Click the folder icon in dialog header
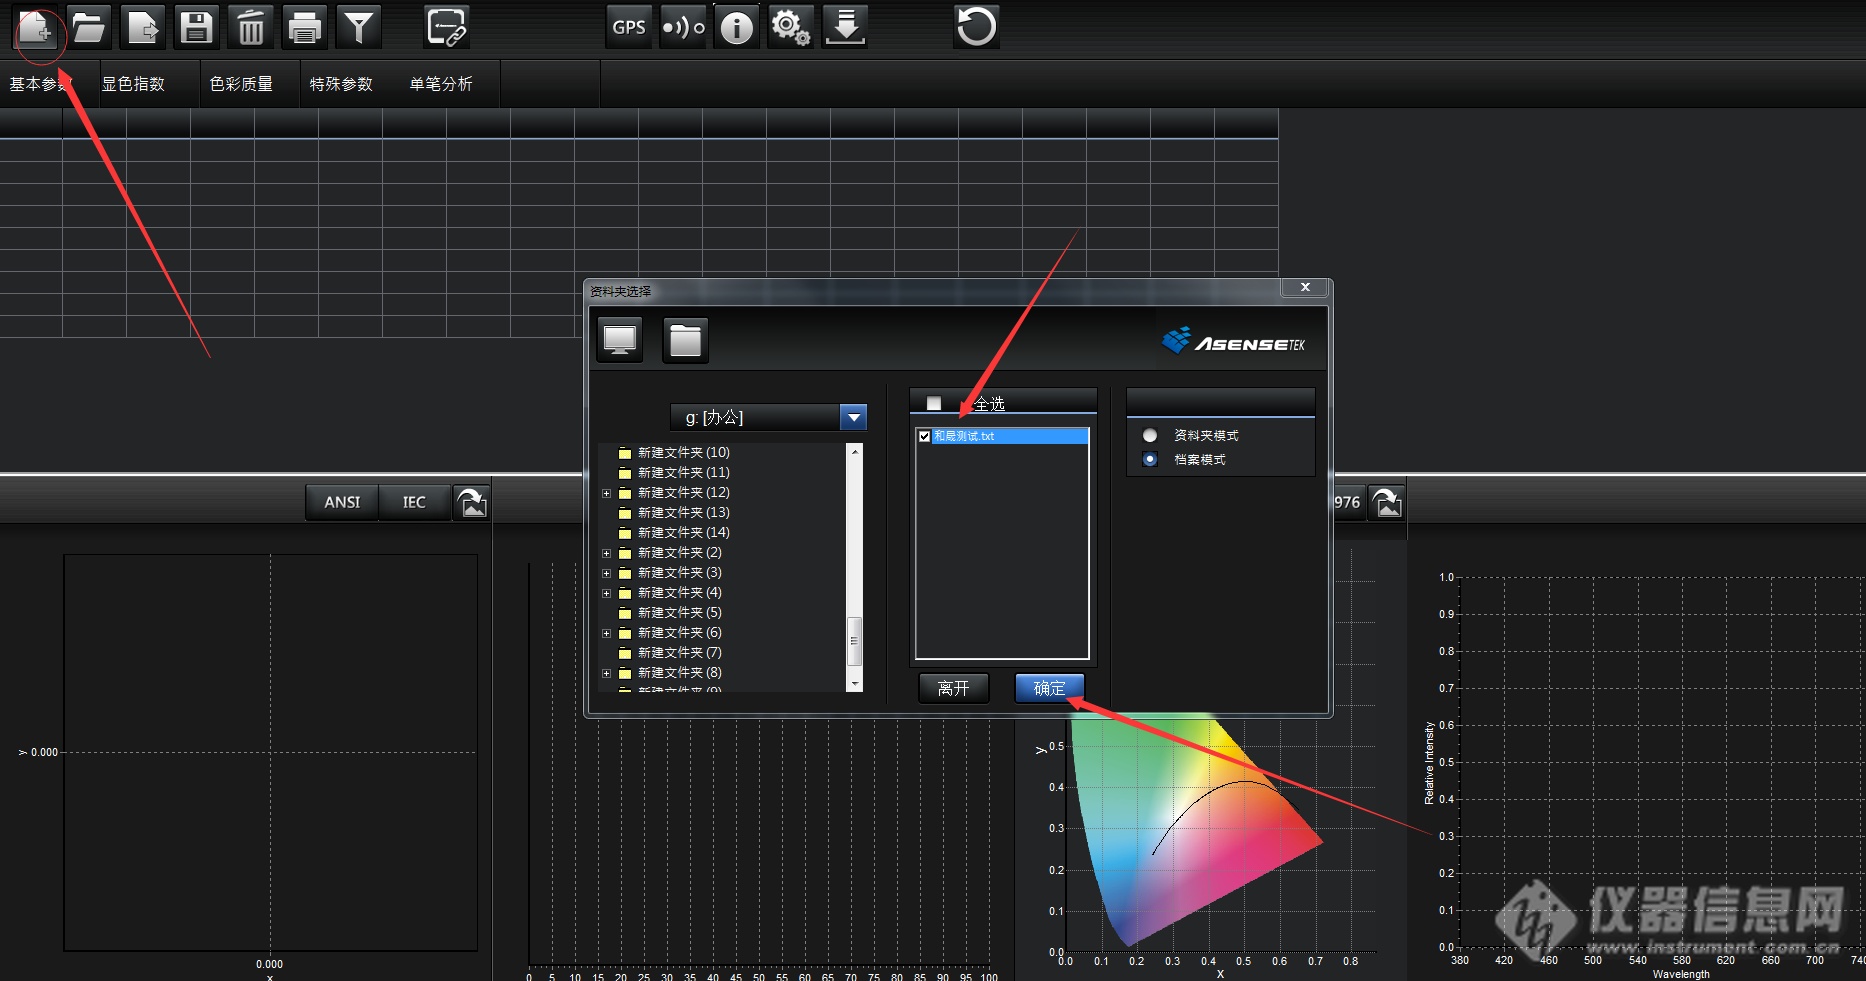 [x=685, y=340]
